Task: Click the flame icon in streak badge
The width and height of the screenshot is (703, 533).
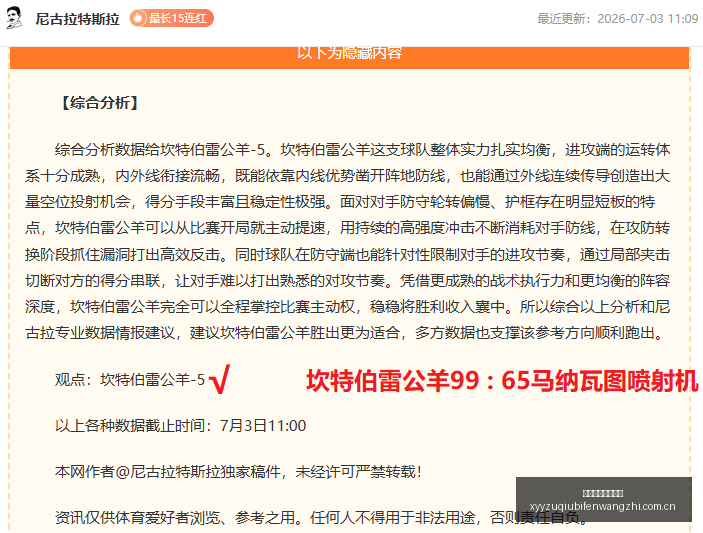Action: tap(139, 18)
